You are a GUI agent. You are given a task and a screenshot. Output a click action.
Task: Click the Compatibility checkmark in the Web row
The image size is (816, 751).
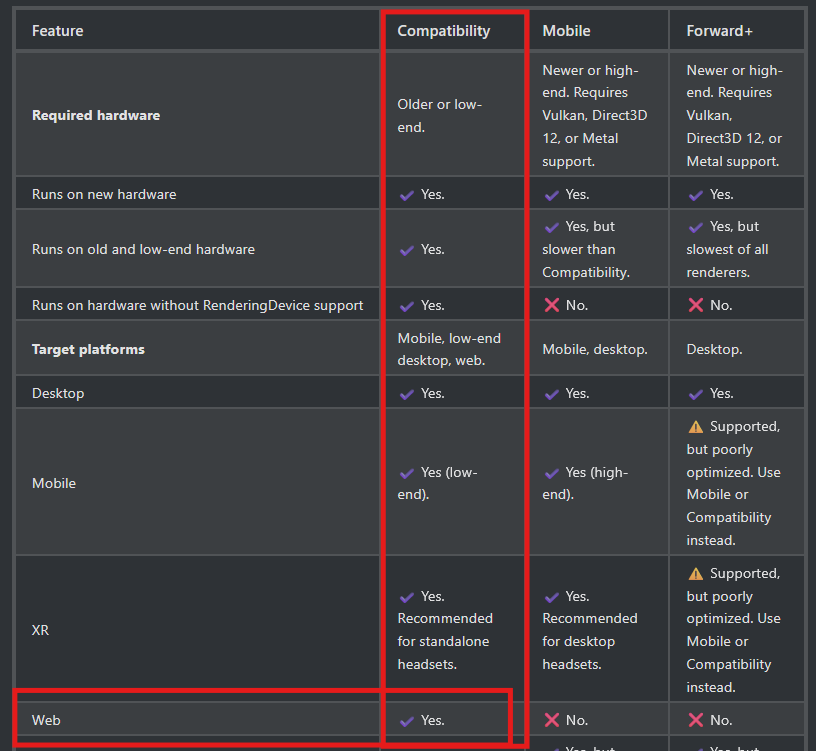tap(407, 720)
